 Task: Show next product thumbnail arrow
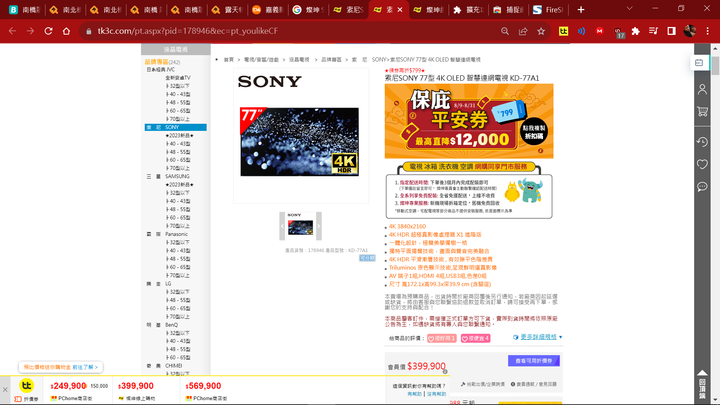(319, 226)
